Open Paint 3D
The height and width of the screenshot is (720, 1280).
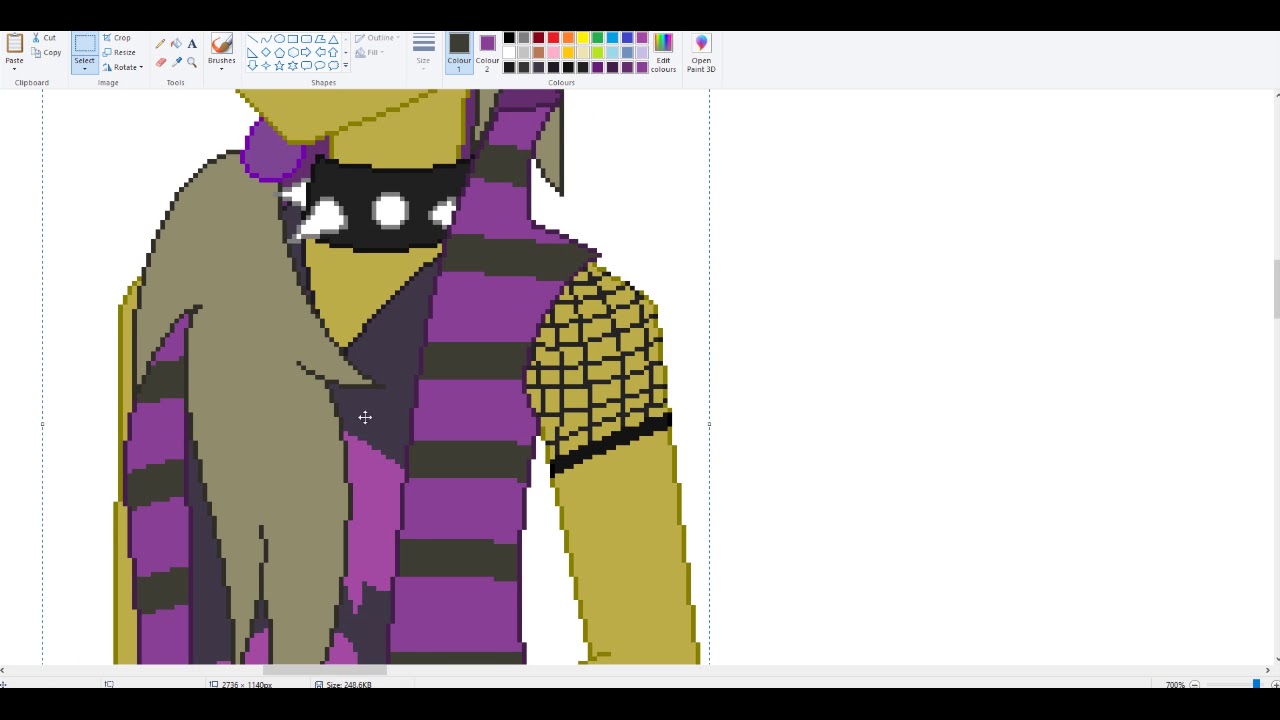tap(701, 51)
